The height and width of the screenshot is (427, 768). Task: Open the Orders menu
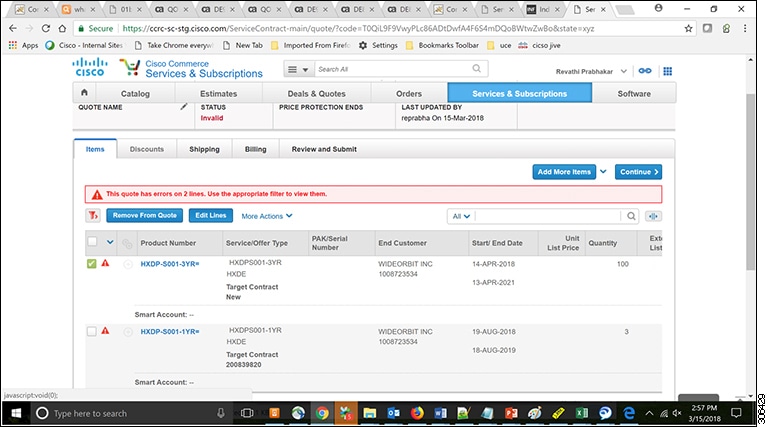[409, 94]
